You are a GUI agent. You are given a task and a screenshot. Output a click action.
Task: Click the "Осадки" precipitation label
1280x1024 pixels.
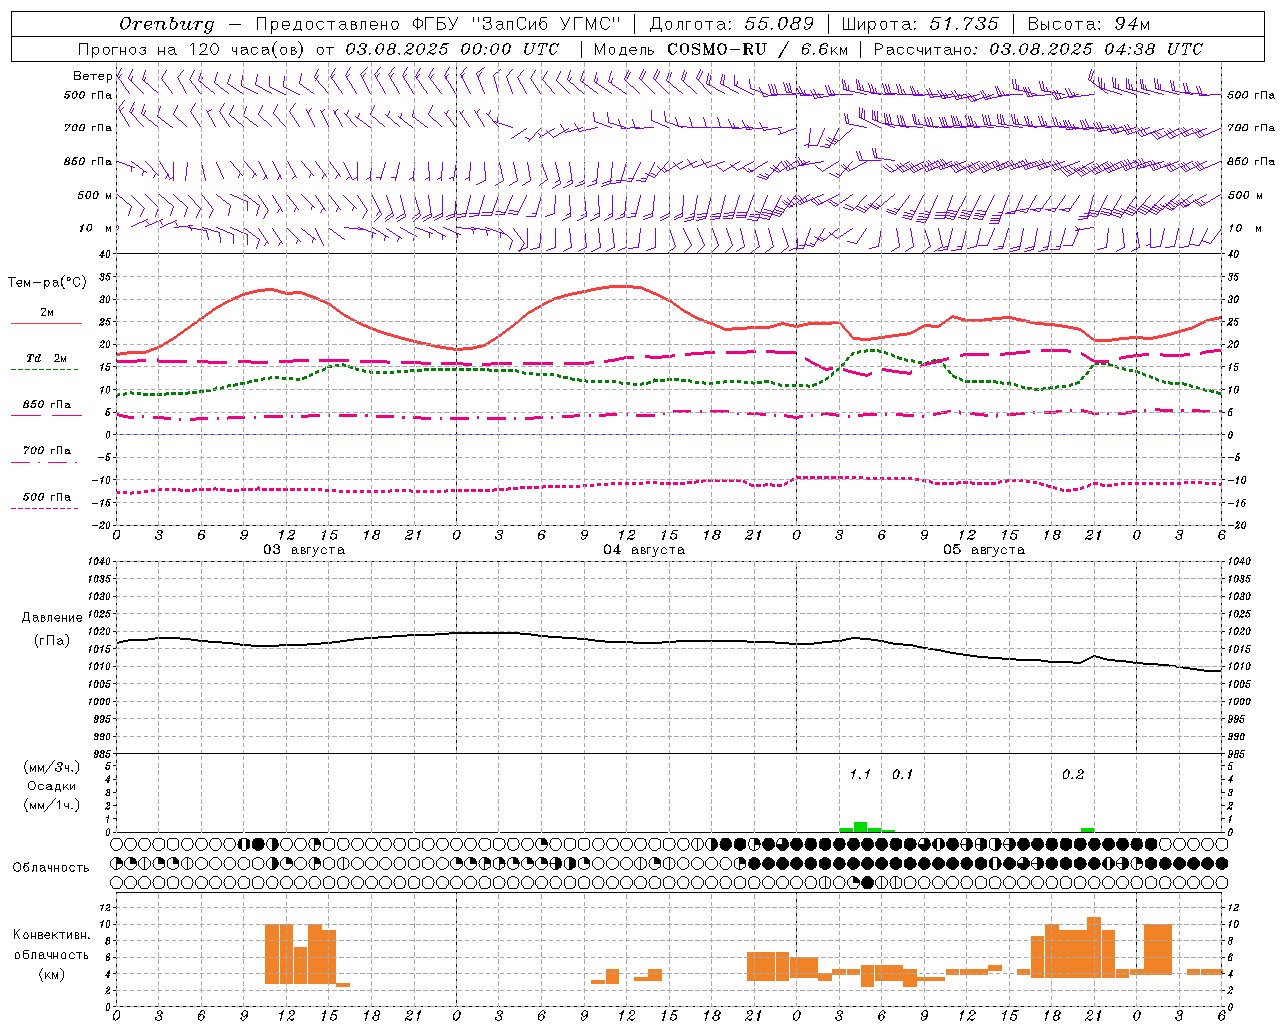point(52,786)
